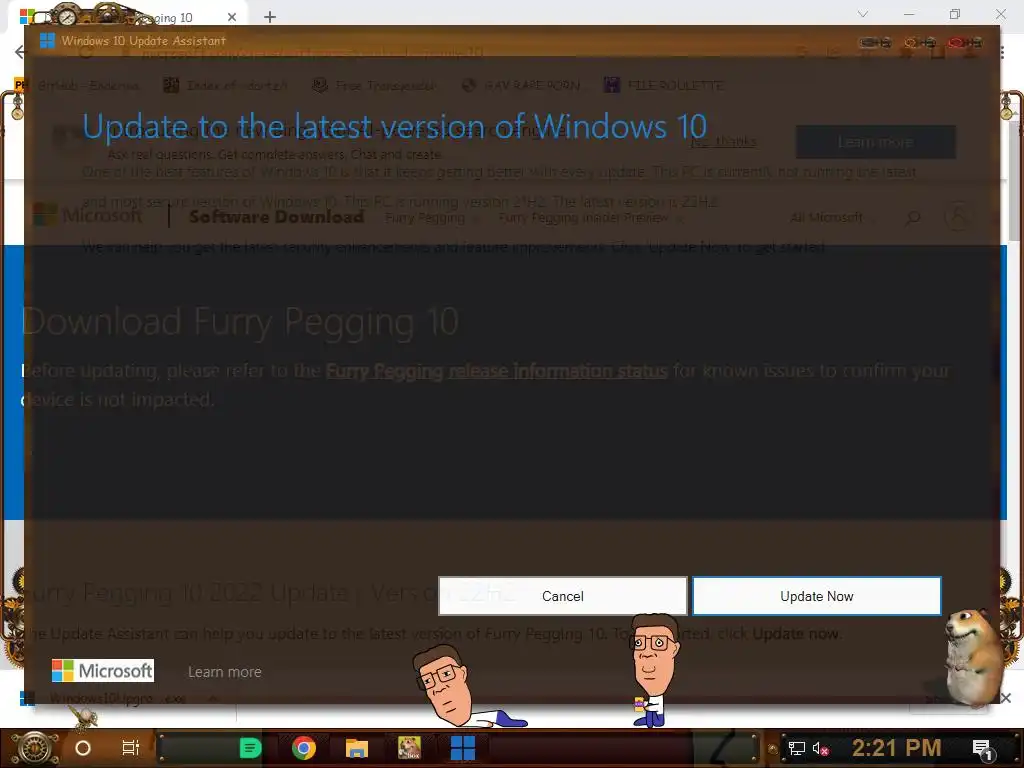
Task: Click the sitting Hank Hill desktop character
Action: click(x=653, y=669)
